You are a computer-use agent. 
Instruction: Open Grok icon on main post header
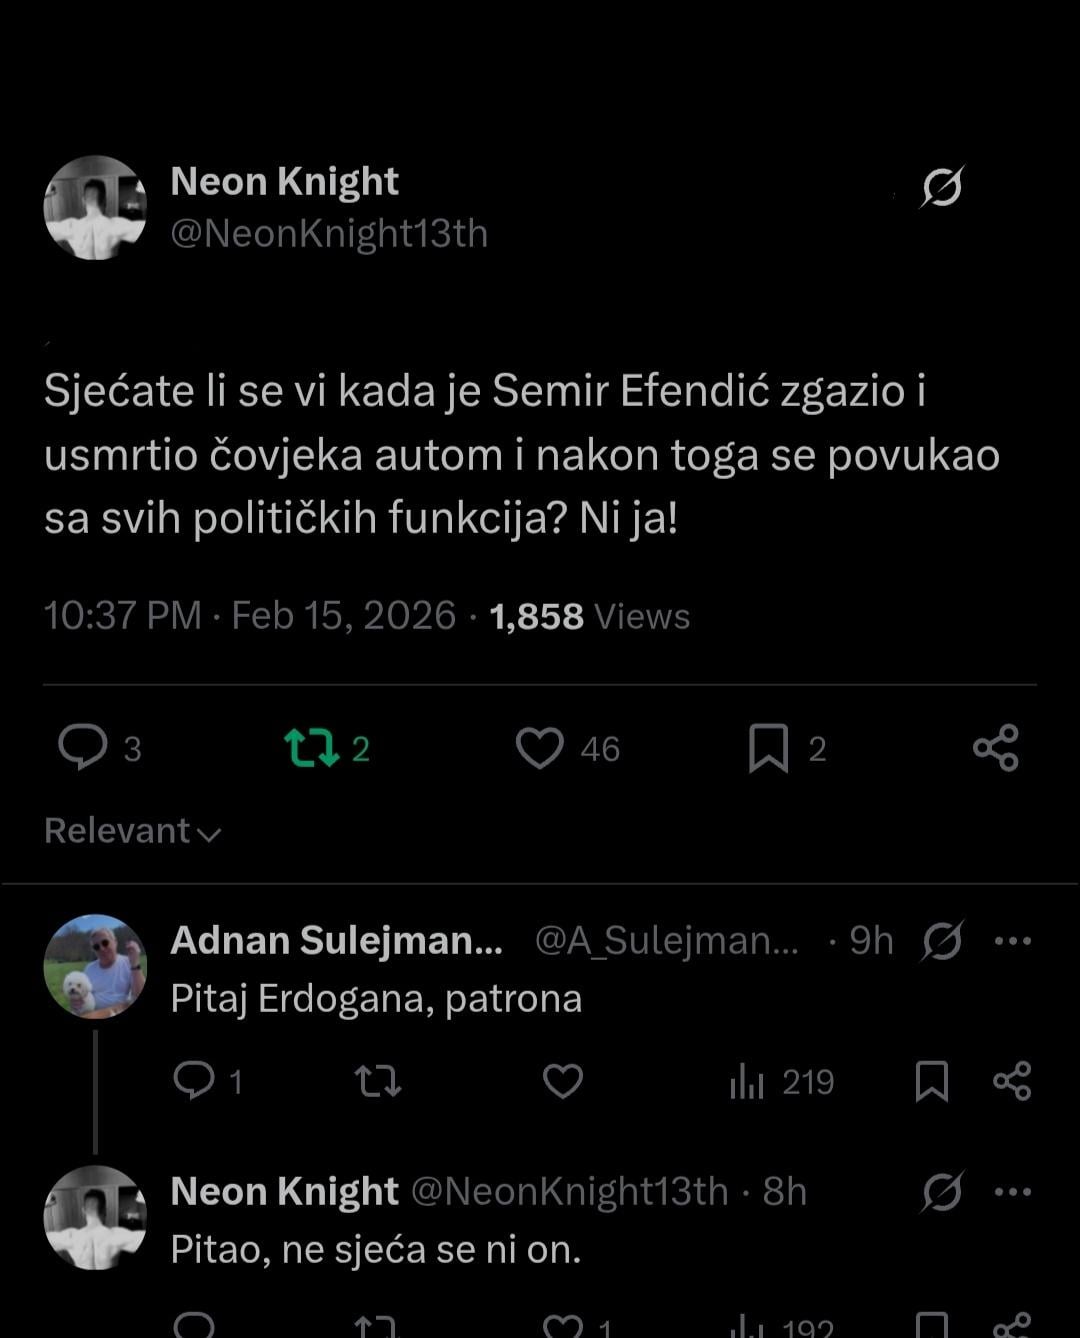click(941, 187)
